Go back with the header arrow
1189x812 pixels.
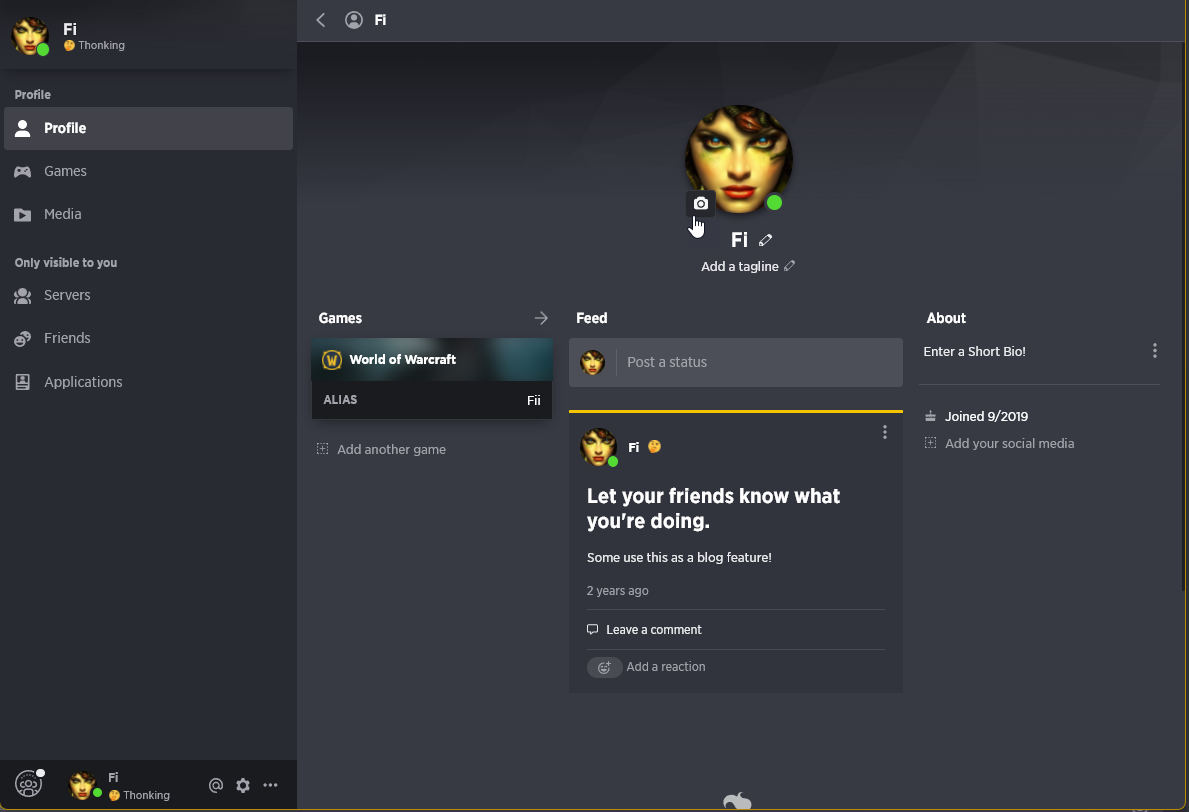click(321, 20)
